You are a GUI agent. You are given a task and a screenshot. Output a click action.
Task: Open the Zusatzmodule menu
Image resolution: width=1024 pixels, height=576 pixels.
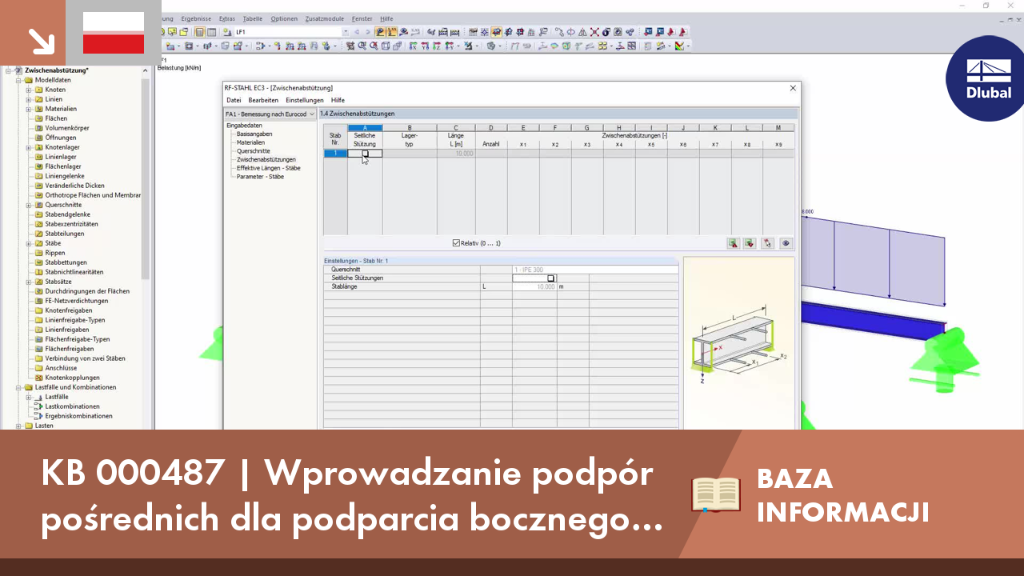click(324, 19)
